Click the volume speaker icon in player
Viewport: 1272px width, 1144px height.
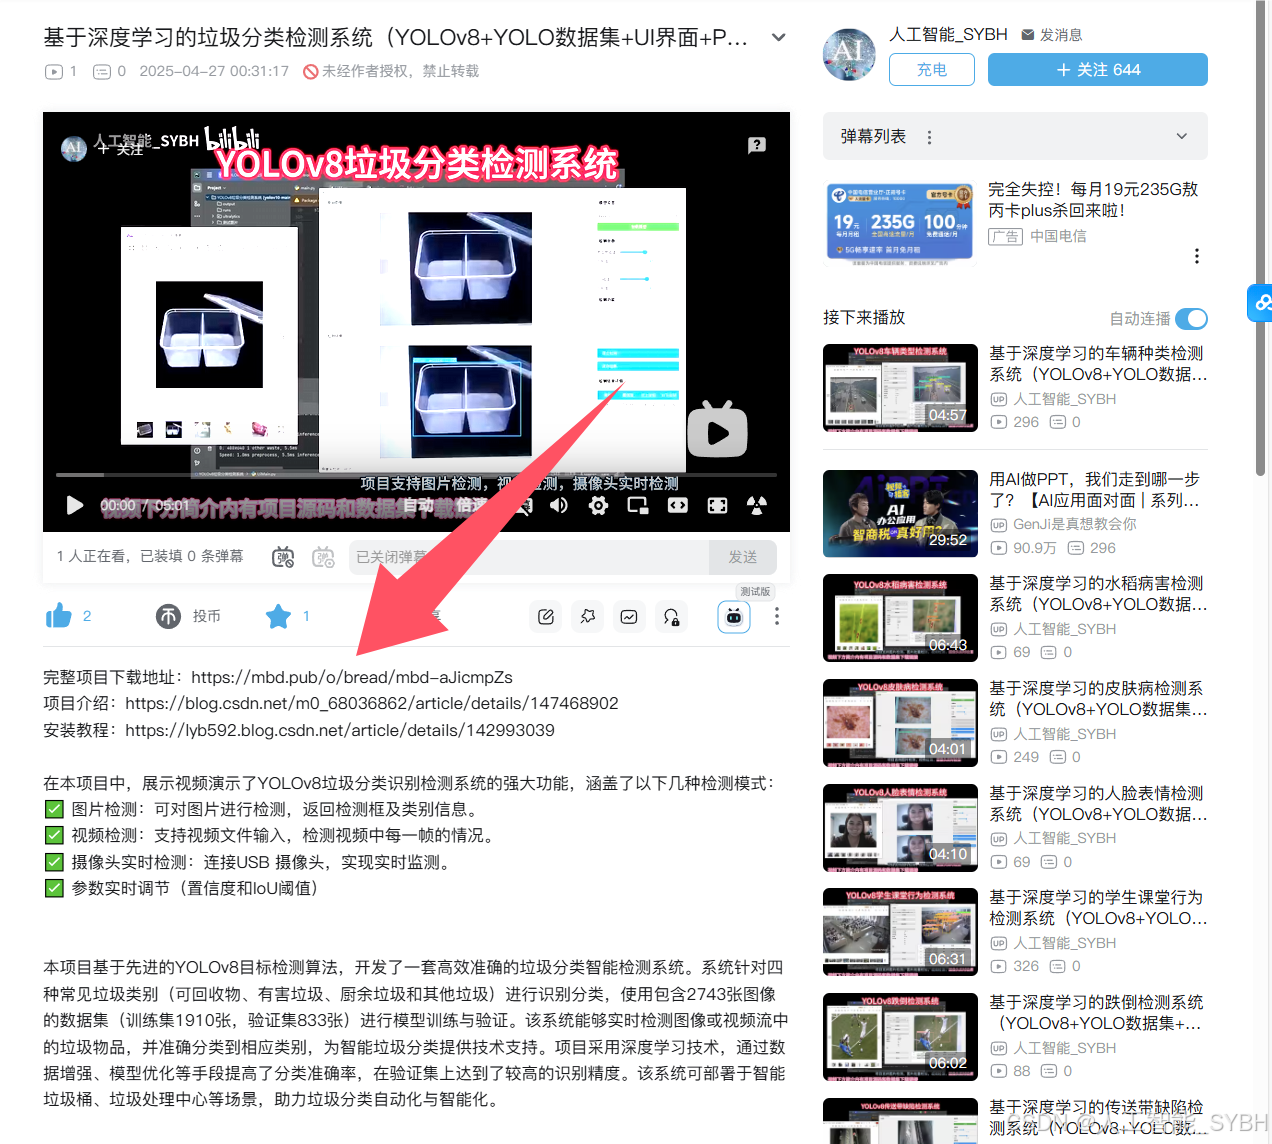pos(559,505)
